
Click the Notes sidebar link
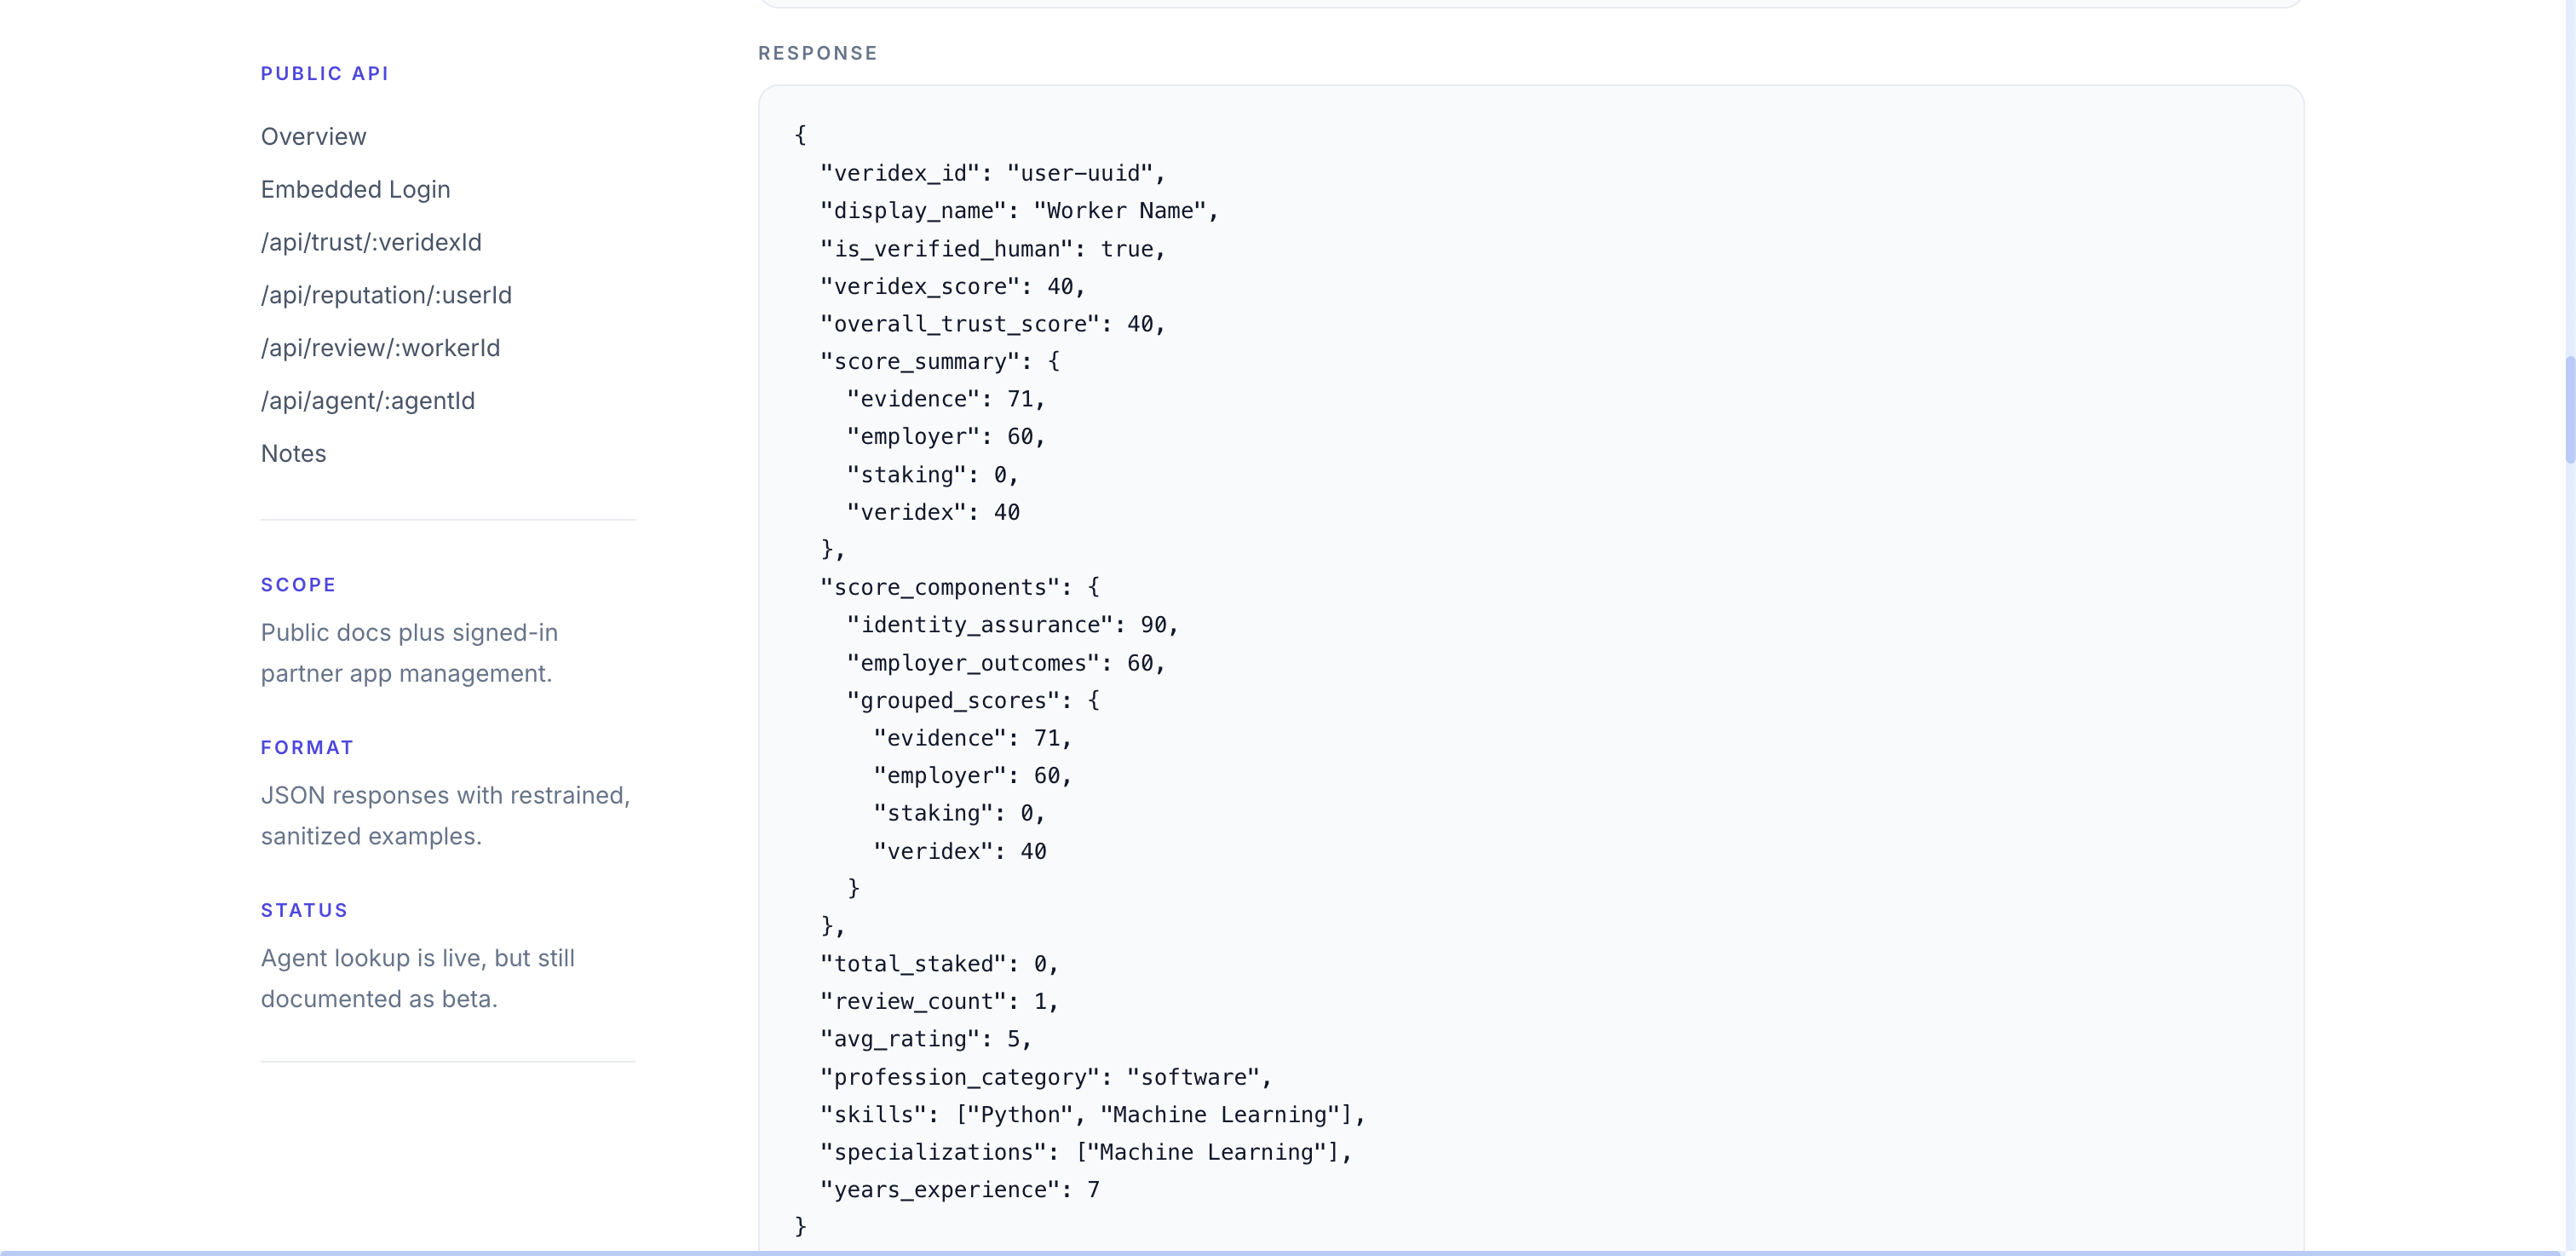point(293,454)
